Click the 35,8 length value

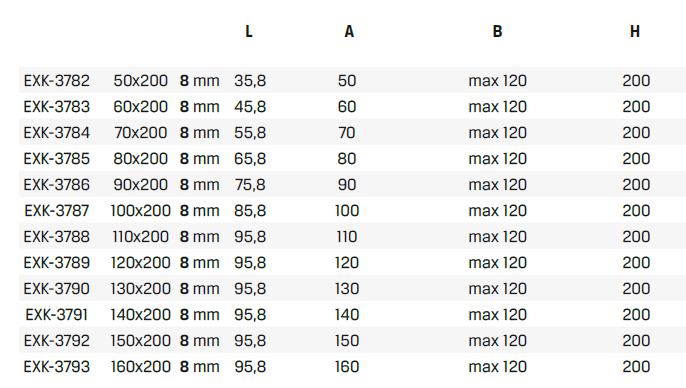pos(250,80)
